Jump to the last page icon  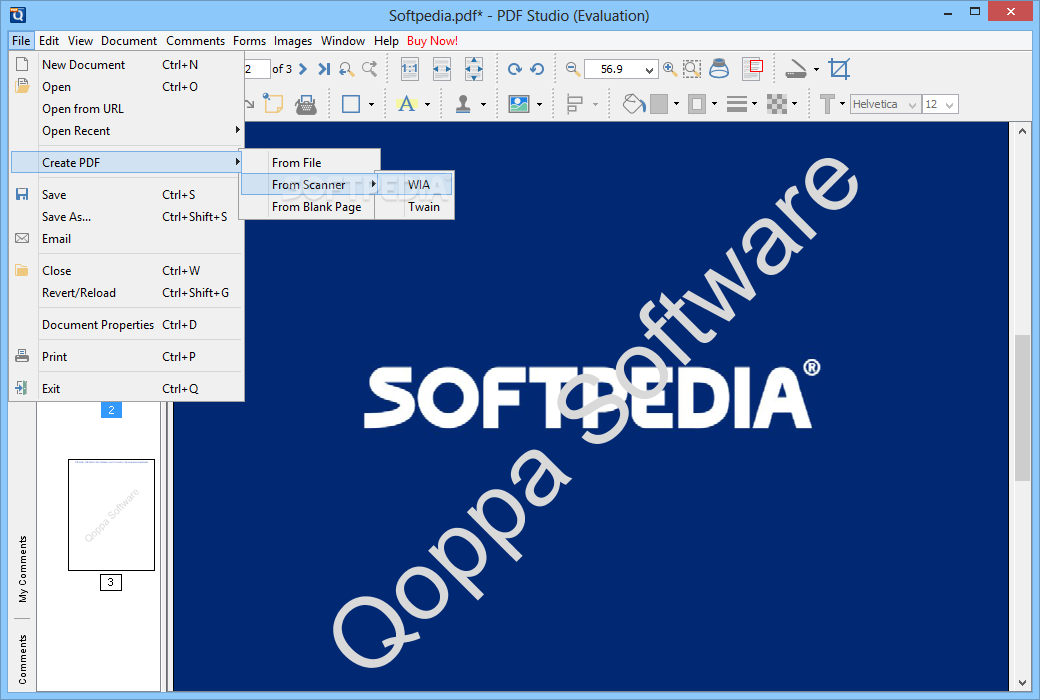coord(324,69)
